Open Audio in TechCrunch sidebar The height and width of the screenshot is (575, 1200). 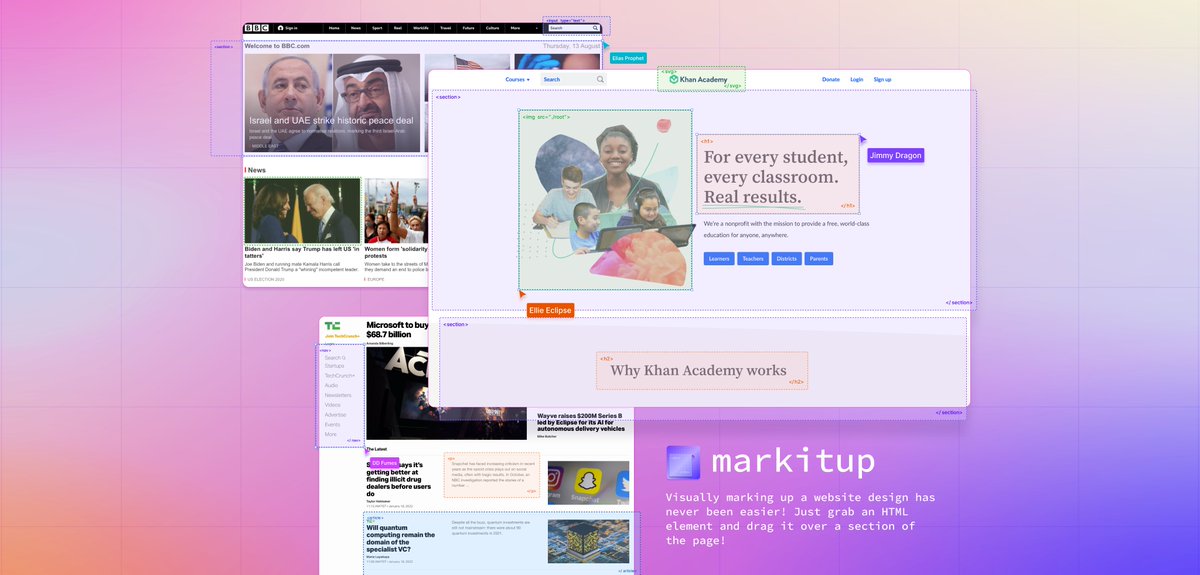(331, 386)
